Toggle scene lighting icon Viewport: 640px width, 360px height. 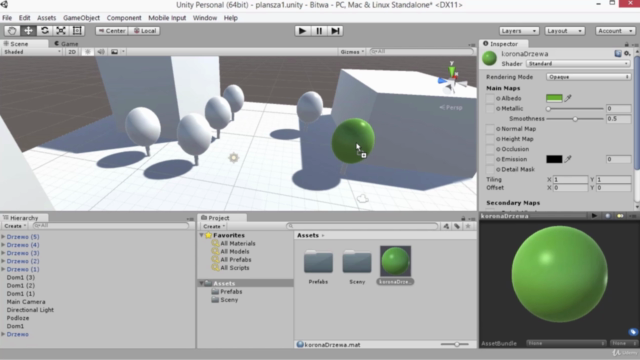click(87, 52)
